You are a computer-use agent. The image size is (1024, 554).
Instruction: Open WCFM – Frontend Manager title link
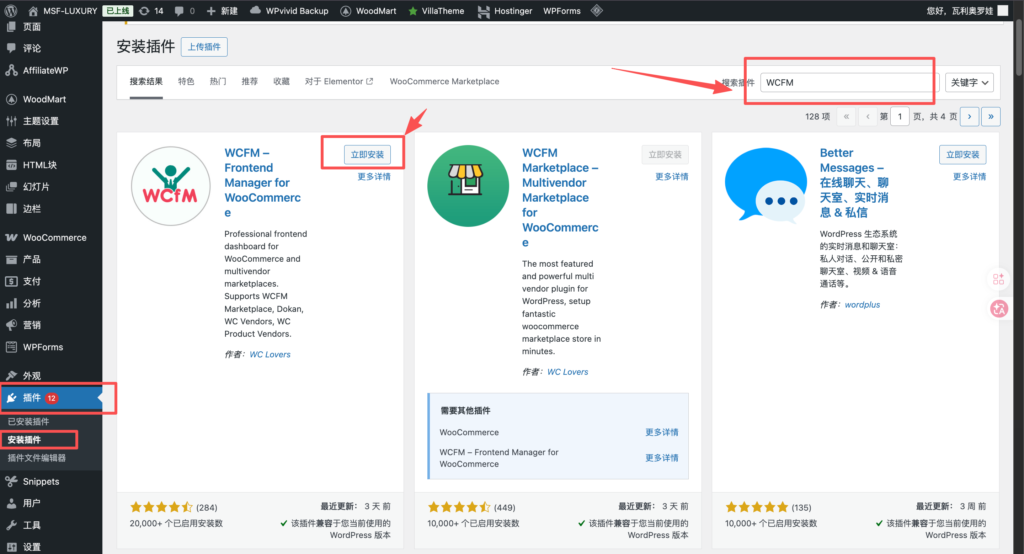pos(263,182)
